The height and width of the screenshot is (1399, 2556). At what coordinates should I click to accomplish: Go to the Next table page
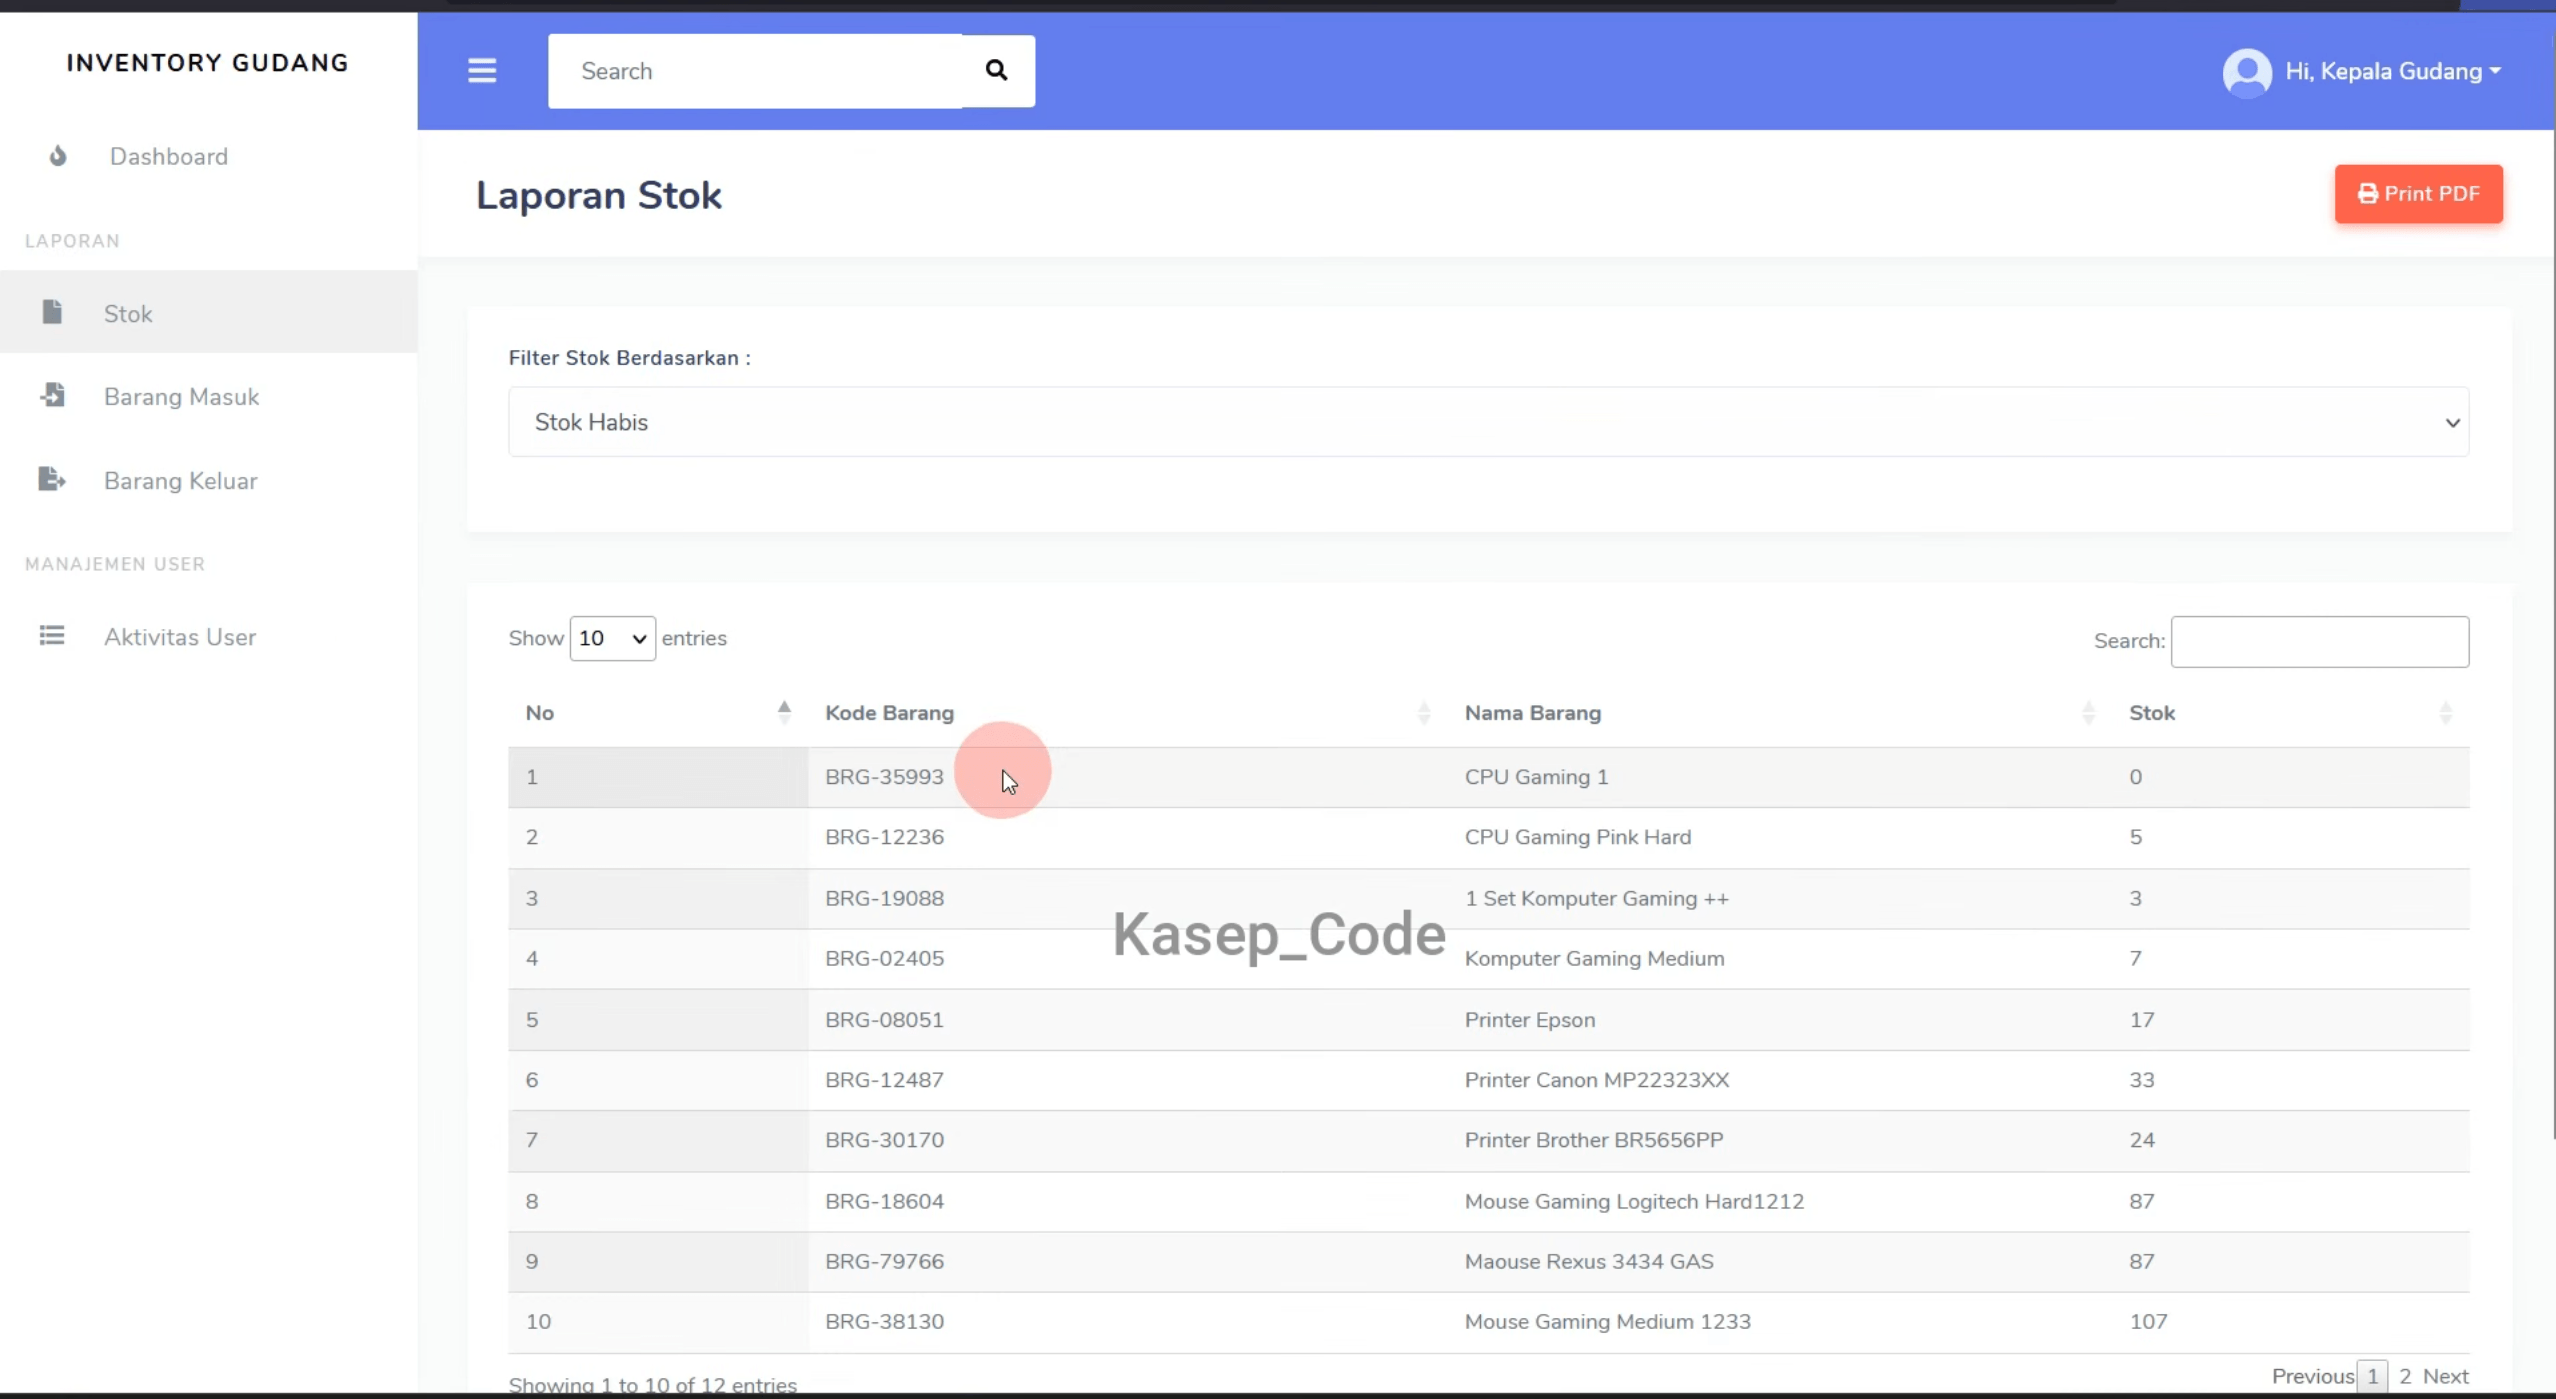point(2445,1376)
